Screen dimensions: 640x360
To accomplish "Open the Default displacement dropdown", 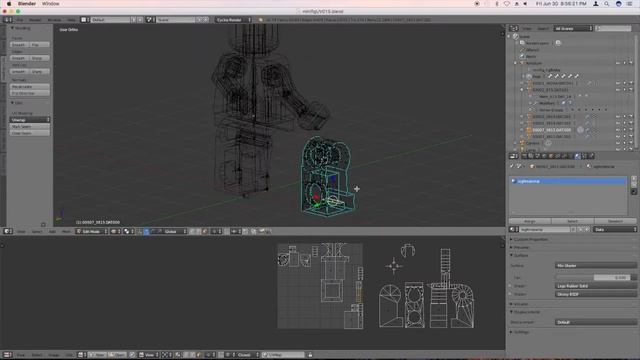I will click(x=596, y=322).
